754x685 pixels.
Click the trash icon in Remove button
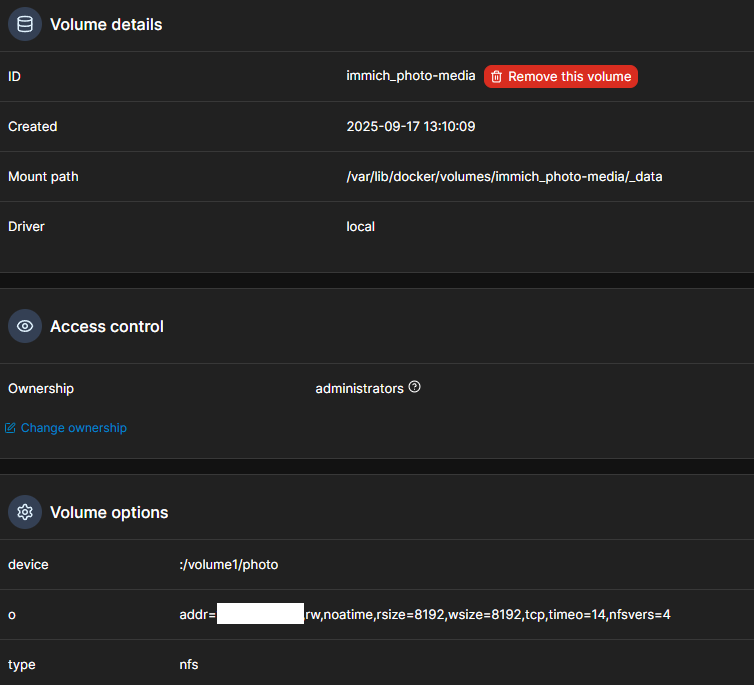[x=496, y=77]
